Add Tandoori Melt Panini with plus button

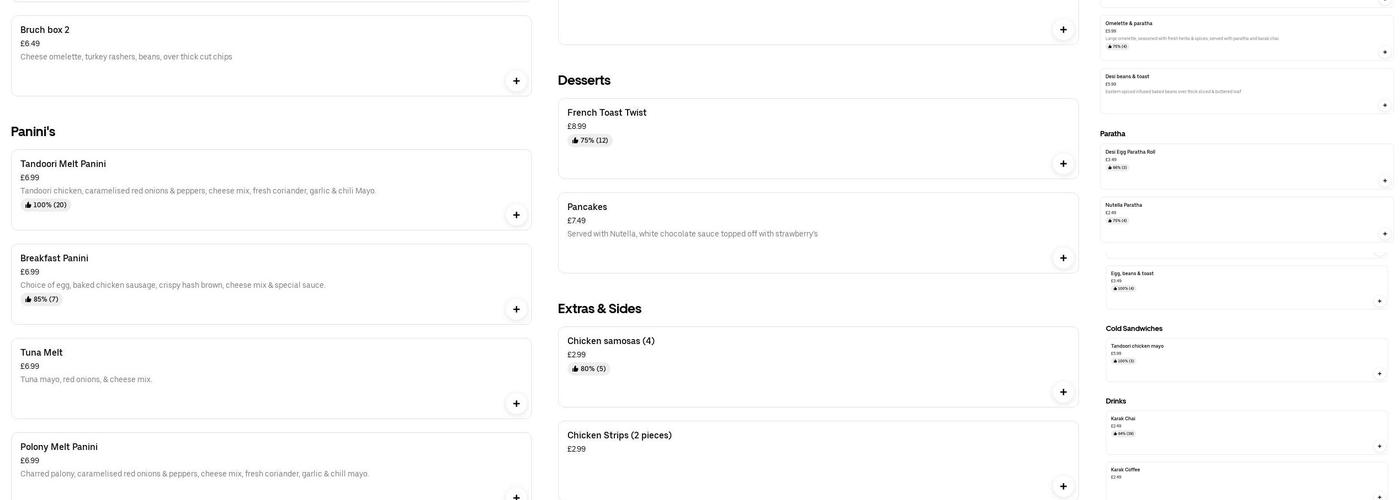click(516, 215)
